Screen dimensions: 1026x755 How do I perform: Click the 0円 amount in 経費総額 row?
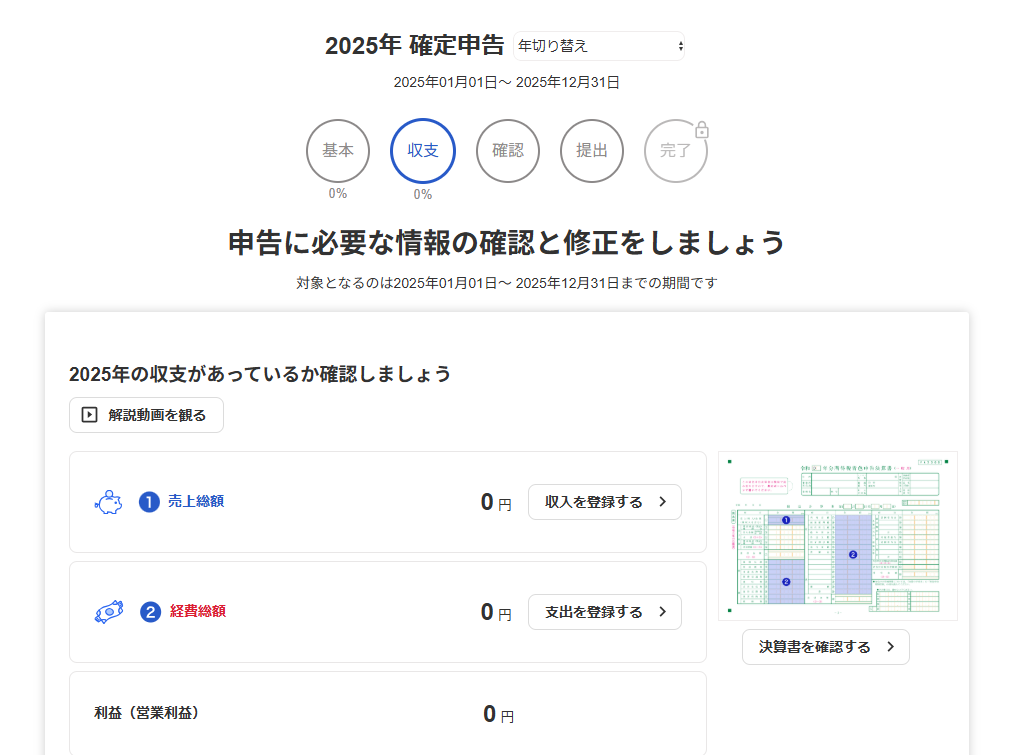pyautogui.click(x=496, y=612)
